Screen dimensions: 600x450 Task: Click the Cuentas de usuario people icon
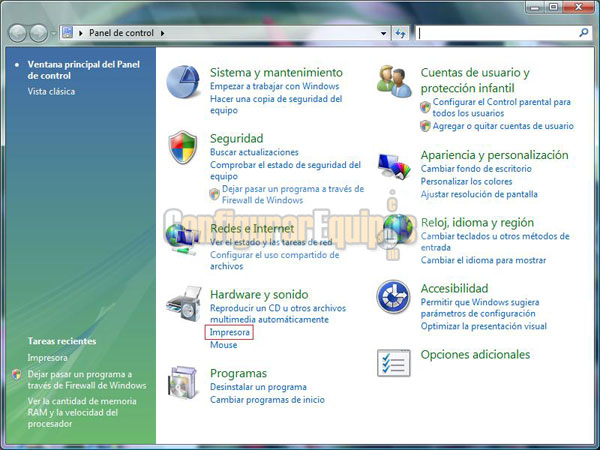393,81
